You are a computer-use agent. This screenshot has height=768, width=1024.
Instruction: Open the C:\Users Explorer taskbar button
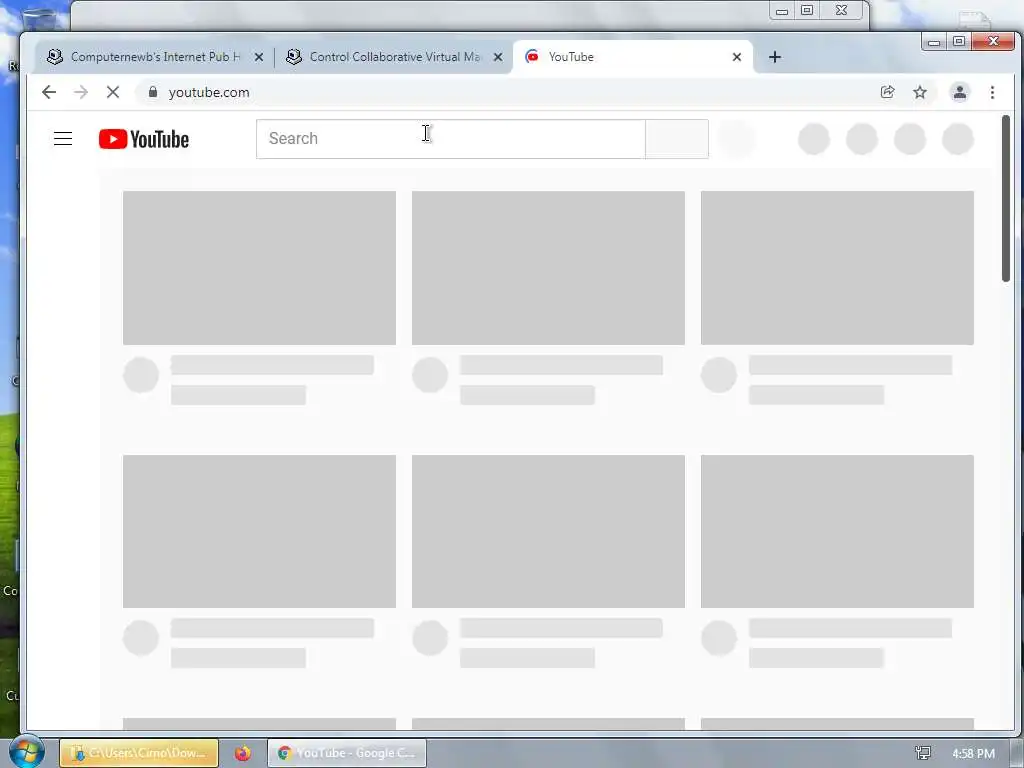point(139,753)
